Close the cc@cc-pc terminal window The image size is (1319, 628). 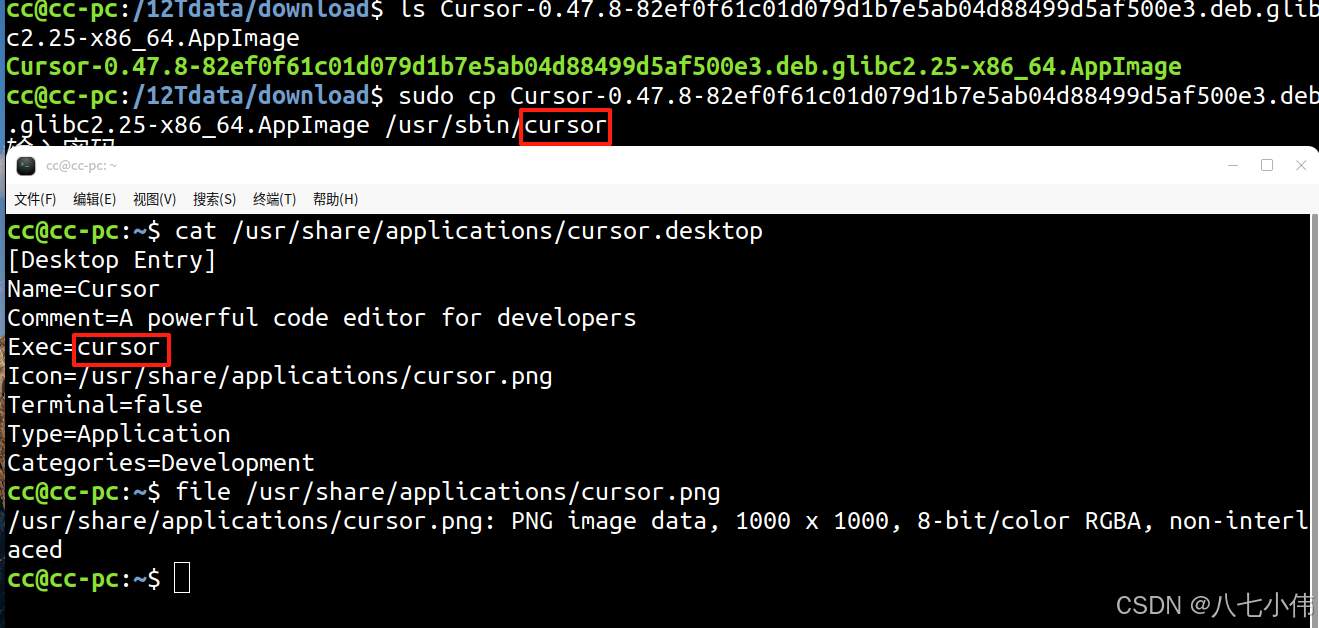pyautogui.click(x=1301, y=166)
